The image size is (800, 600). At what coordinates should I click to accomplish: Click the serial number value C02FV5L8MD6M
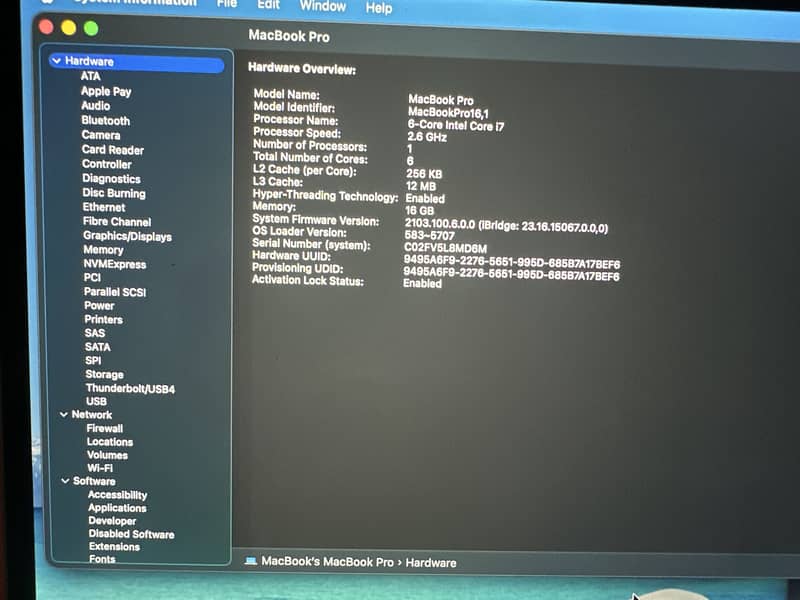point(445,248)
